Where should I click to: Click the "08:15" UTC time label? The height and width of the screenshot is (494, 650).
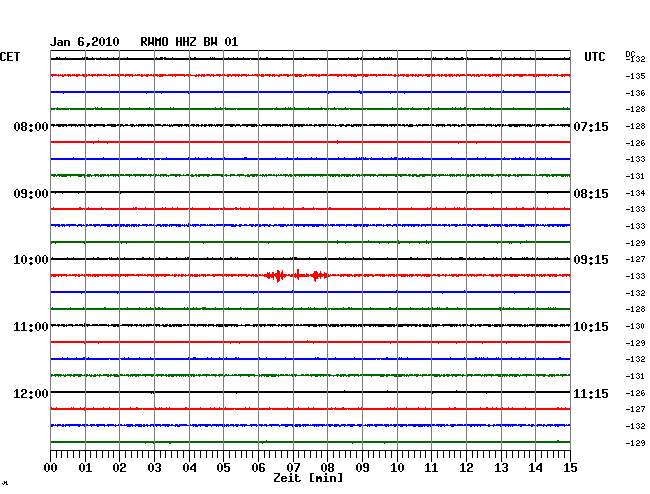[x=591, y=194]
